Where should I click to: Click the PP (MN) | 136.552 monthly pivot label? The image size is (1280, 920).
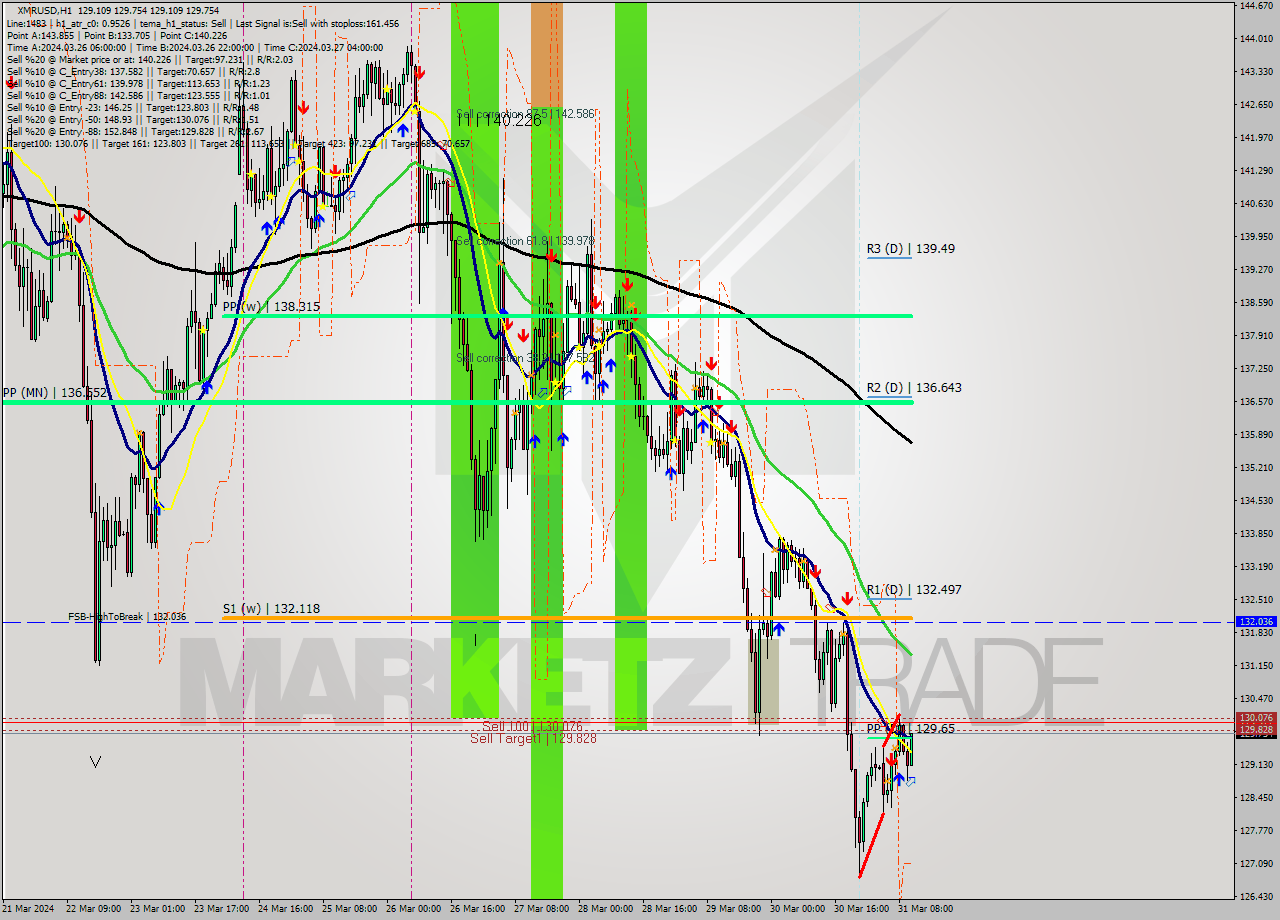(54, 393)
